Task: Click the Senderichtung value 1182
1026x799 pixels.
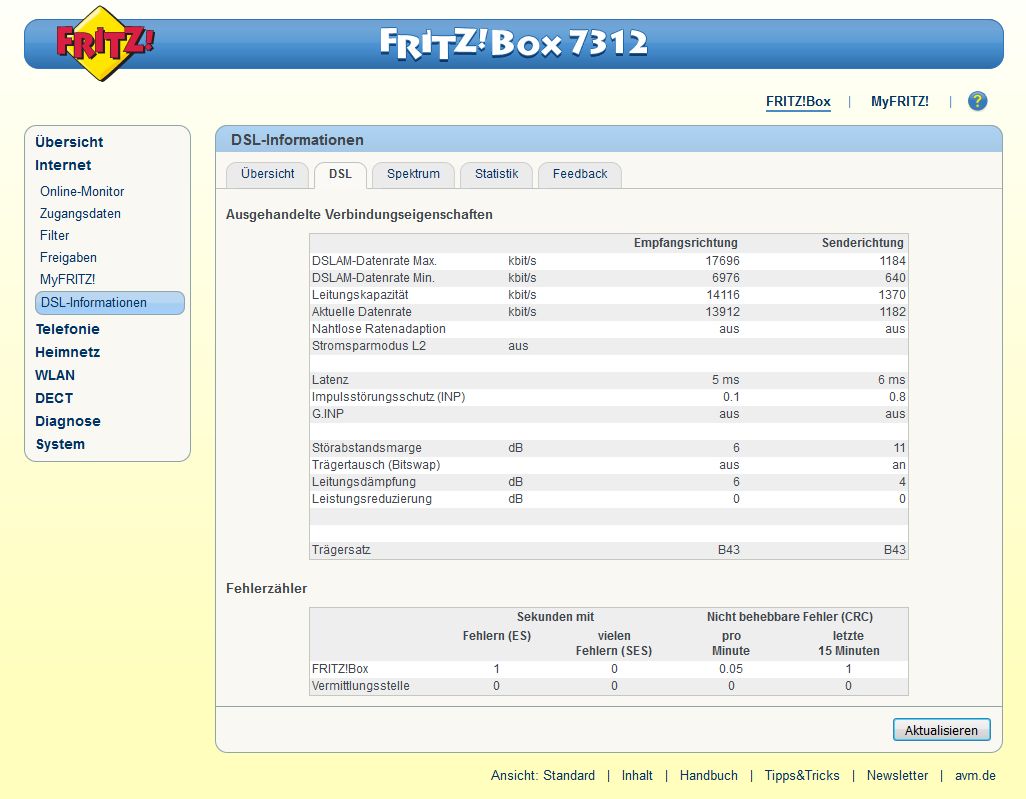Action: (x=893, y=311)
